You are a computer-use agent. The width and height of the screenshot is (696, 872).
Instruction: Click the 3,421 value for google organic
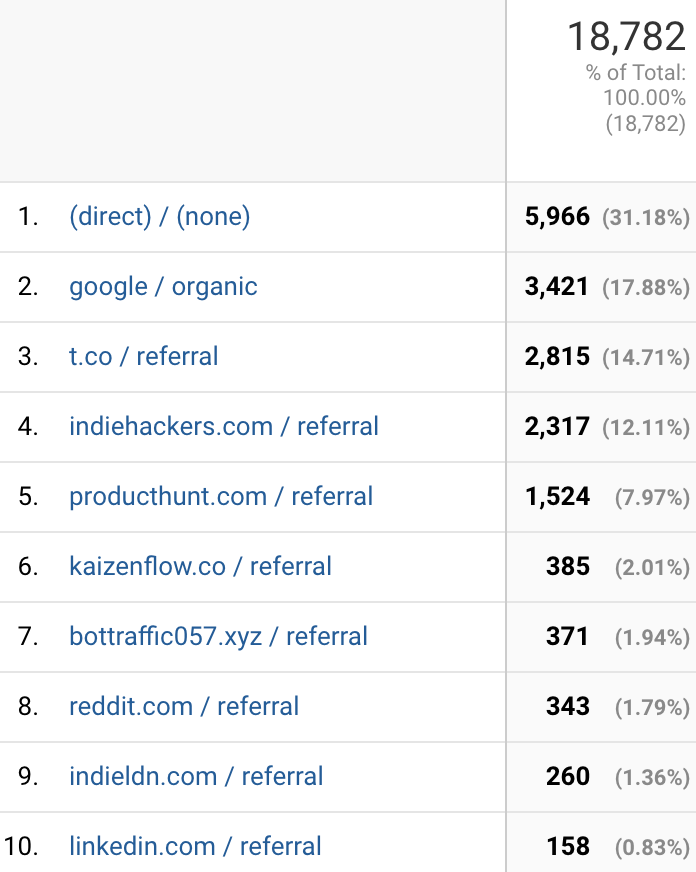pos(557,287)
